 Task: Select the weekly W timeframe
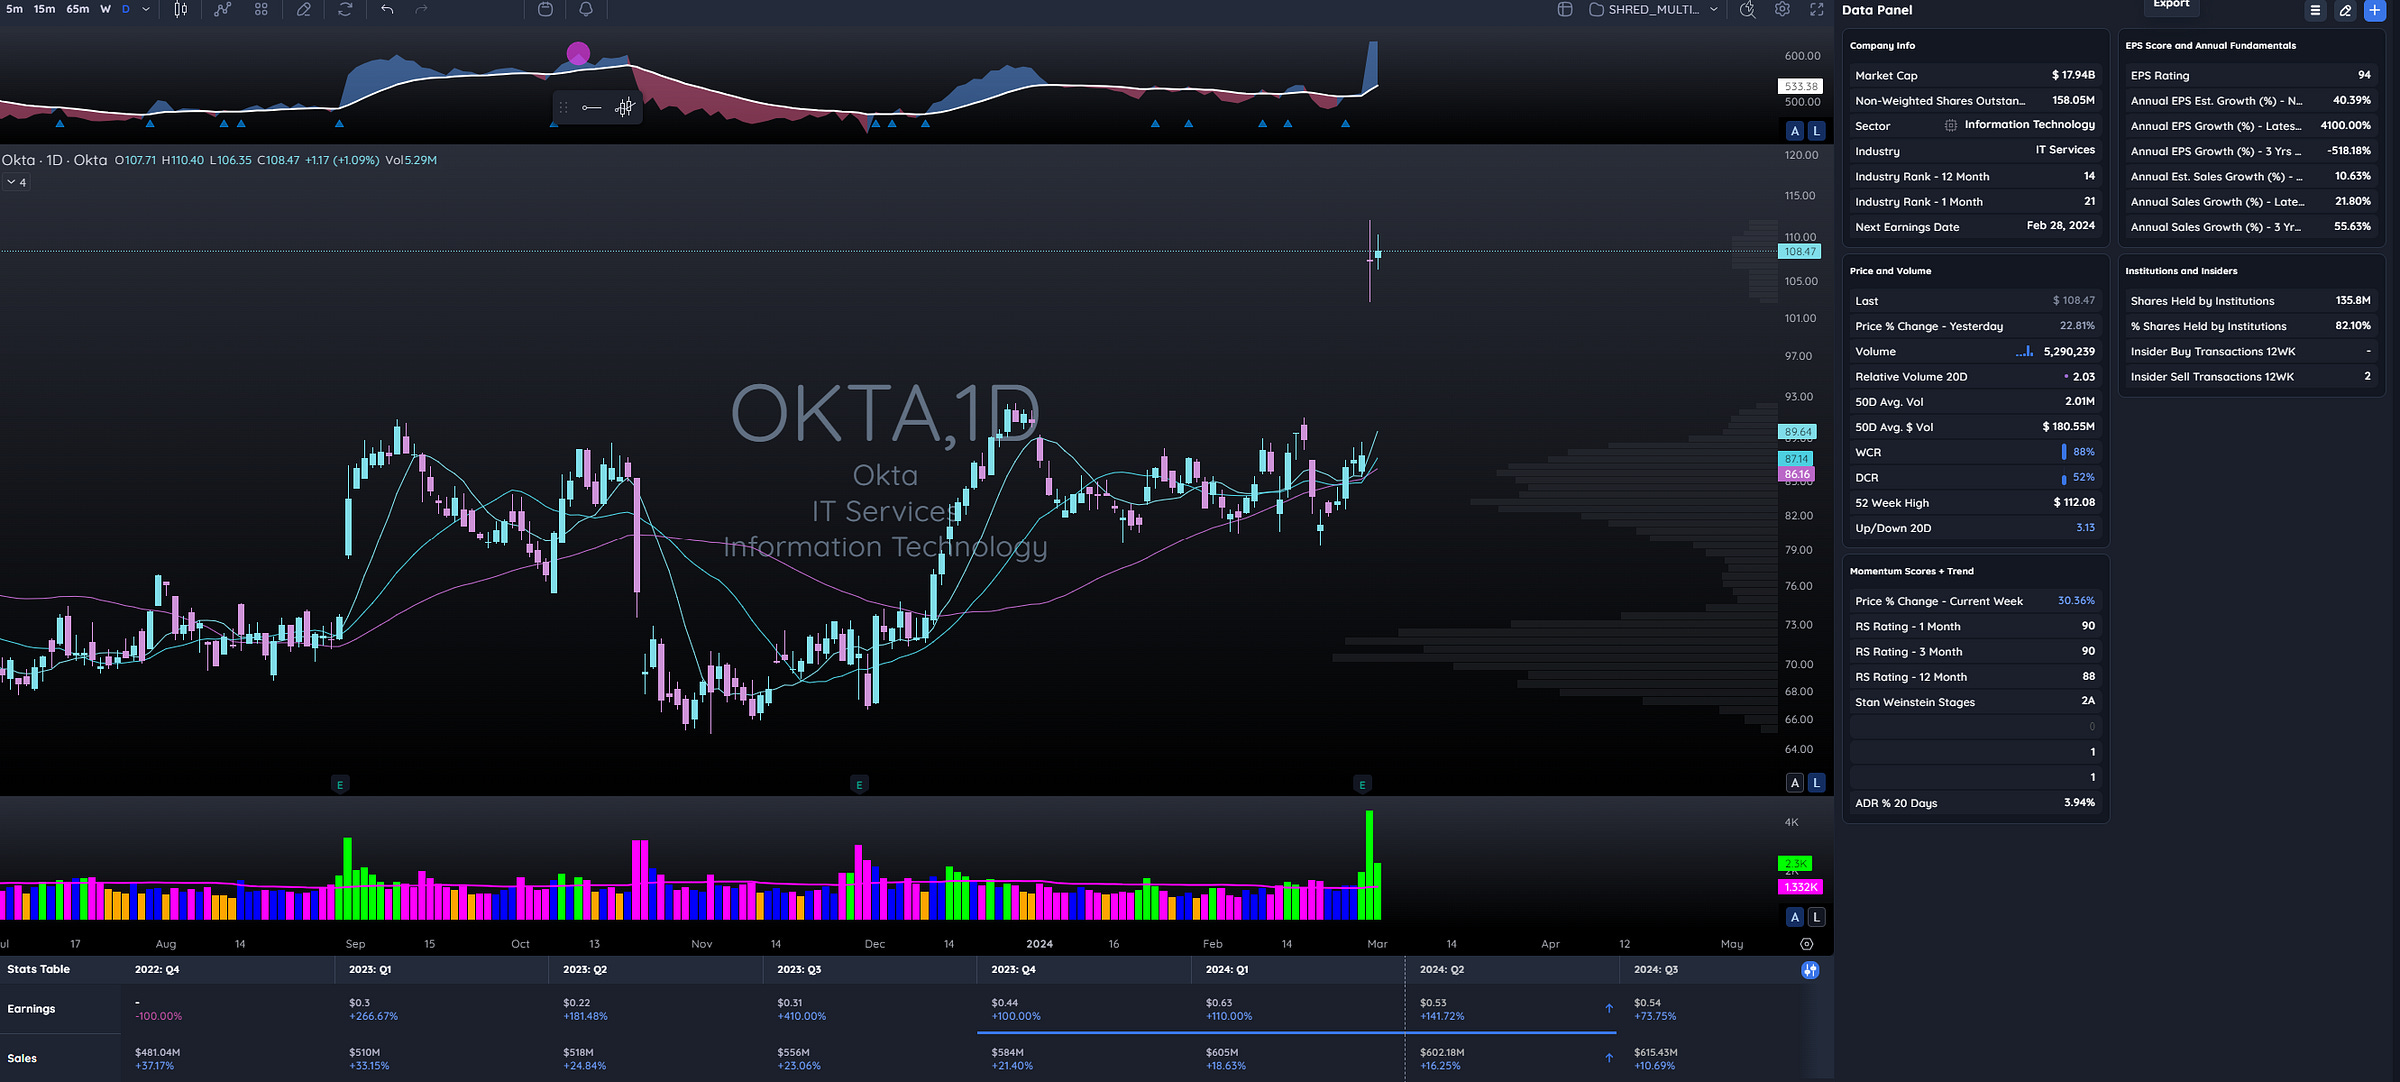105,9
